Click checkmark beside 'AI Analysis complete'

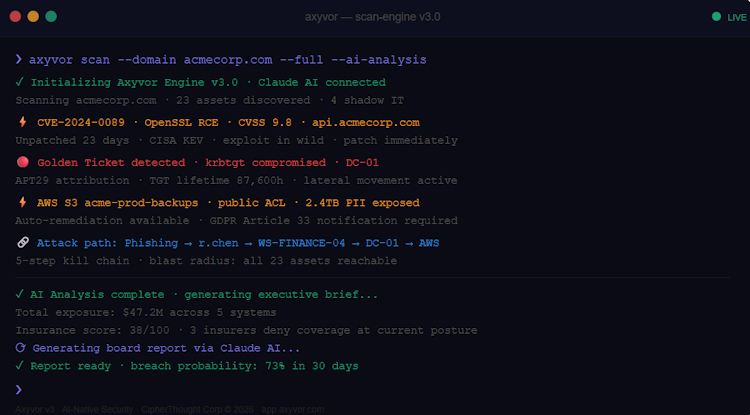point(19,295)
